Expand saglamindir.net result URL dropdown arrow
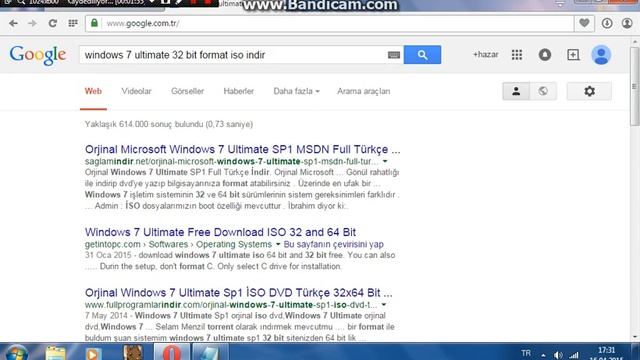Viewport: 640px width, 360px height. (385, 161)
